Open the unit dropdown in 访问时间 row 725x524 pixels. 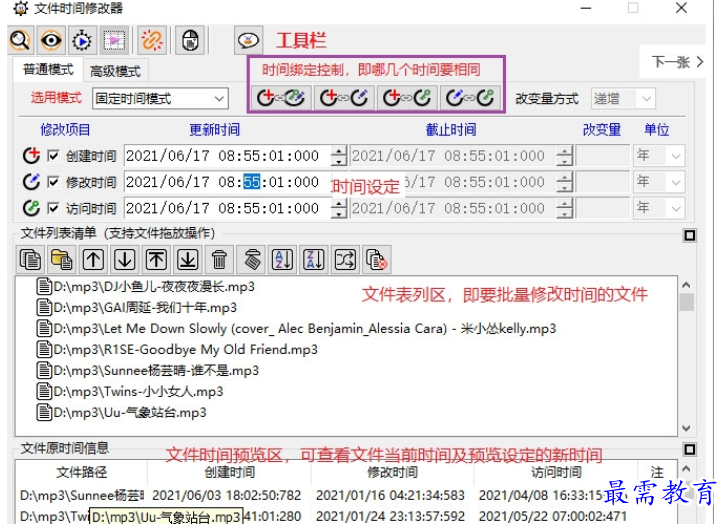click(659, 209)
